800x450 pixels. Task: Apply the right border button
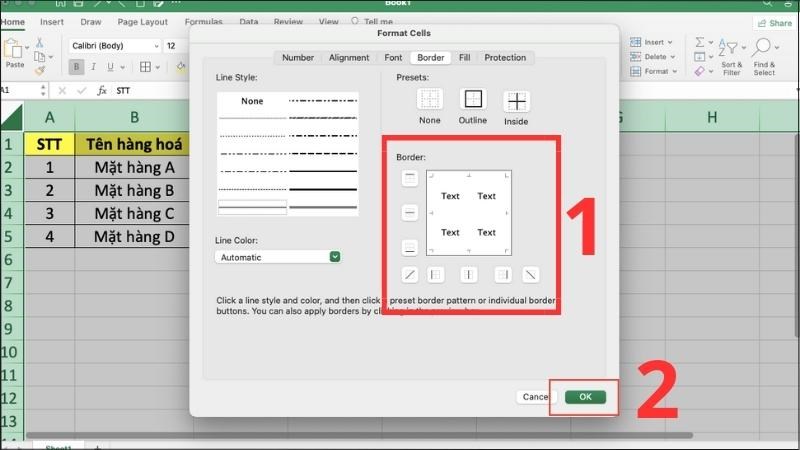[x=503, y=275]
